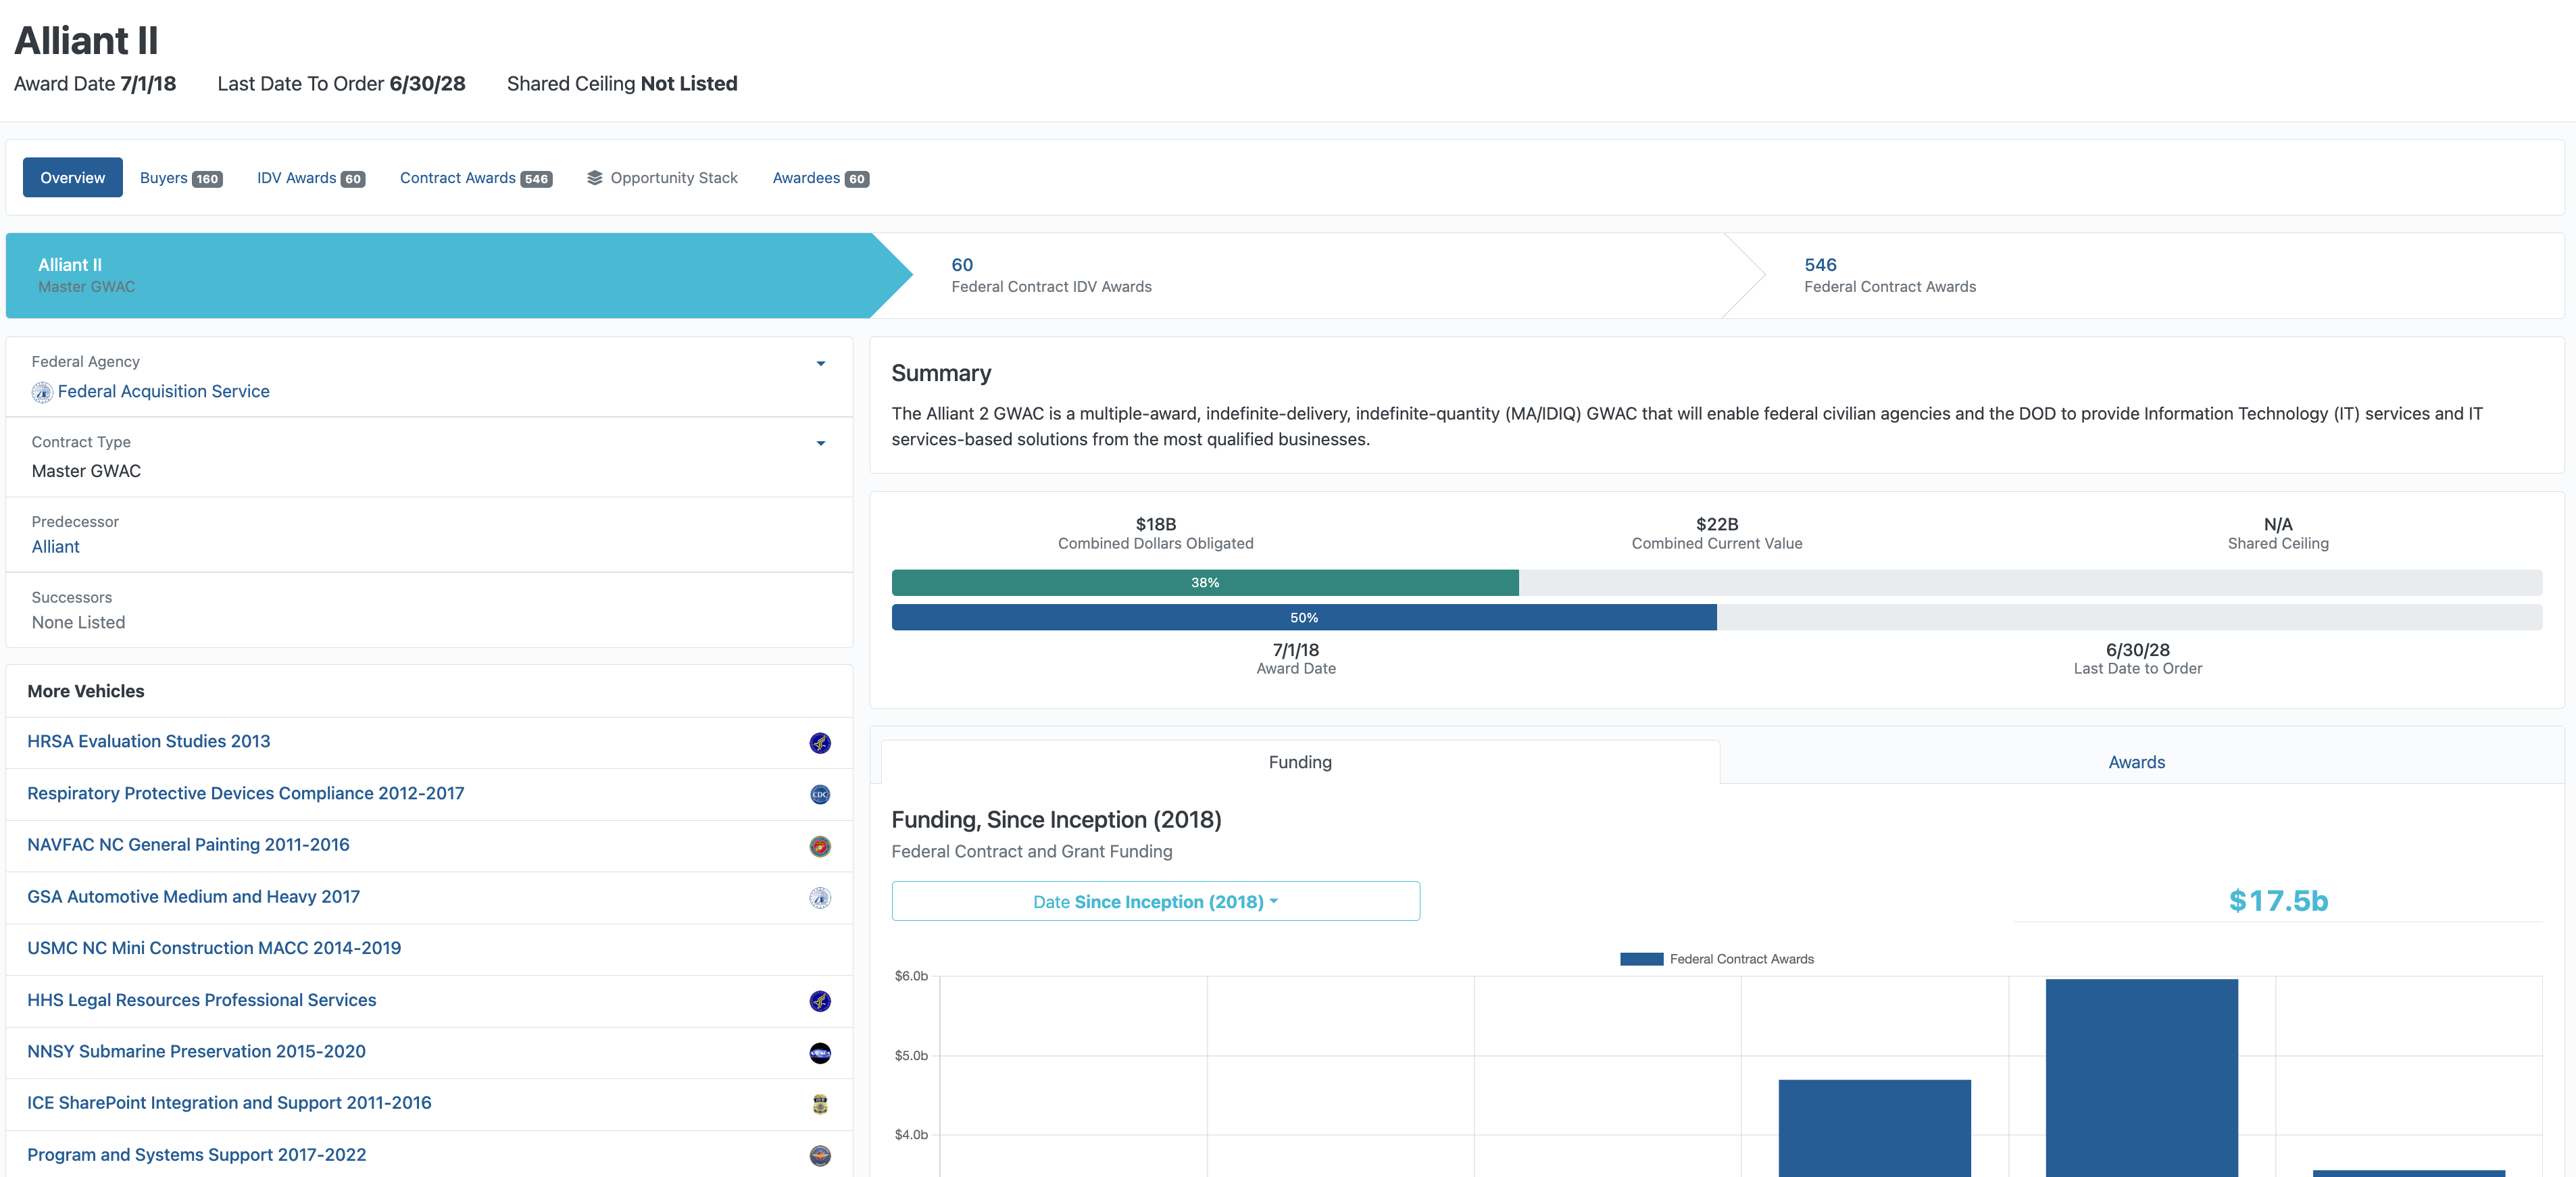Toggle the Federal Contract Awards chart legend

[1716, 959]
